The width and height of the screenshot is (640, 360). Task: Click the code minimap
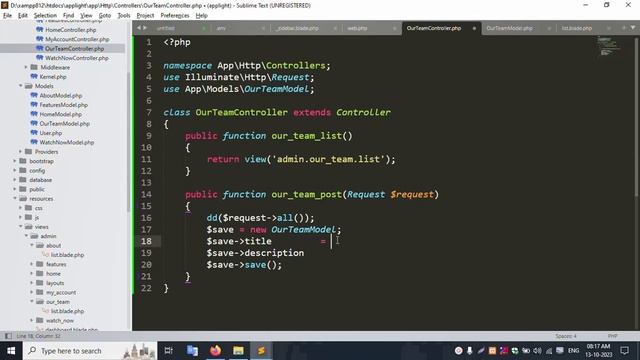[x=609, y=46]
